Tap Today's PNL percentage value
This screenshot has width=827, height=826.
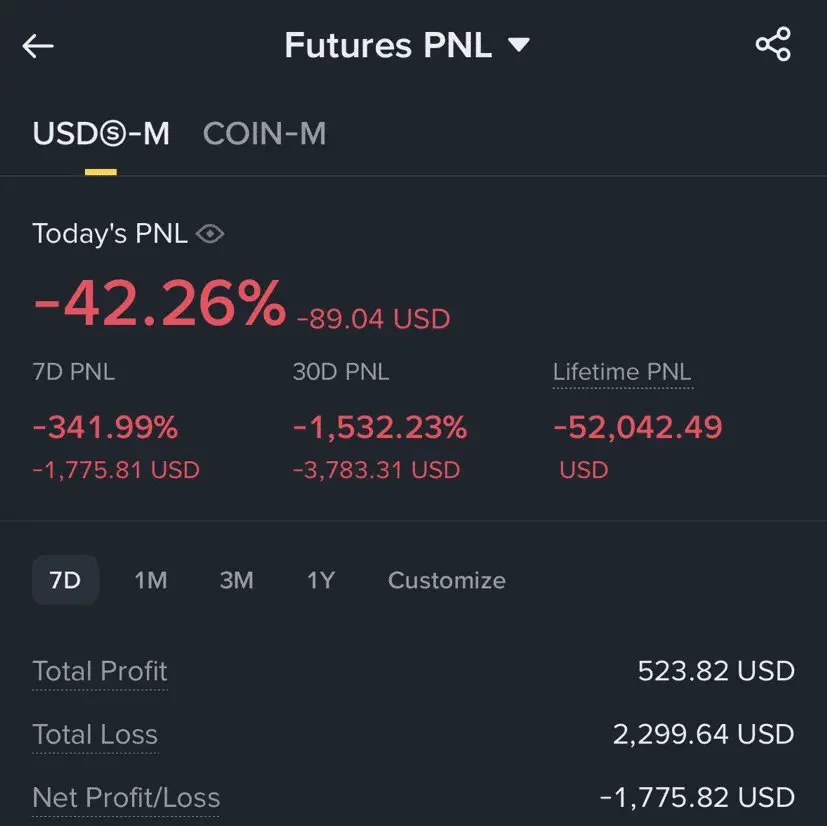[x=160, y=304]
